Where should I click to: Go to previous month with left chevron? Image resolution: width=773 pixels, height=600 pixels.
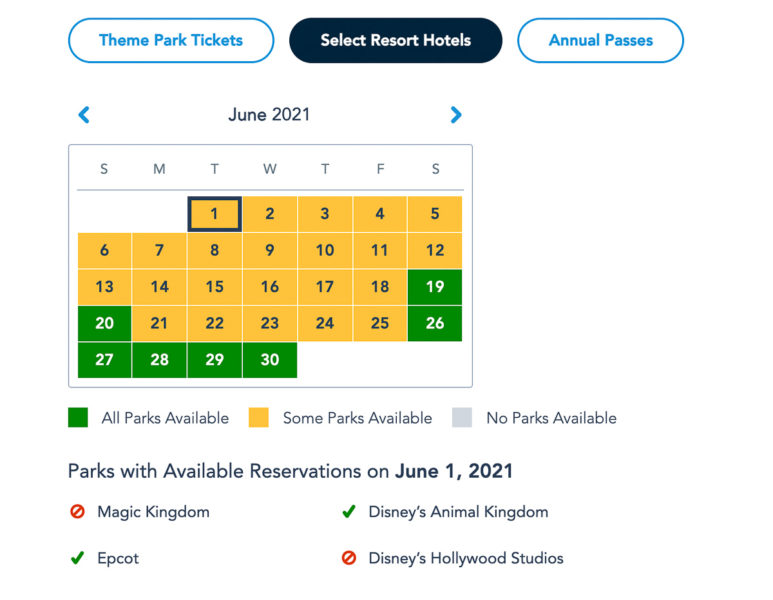coord(84,115)
